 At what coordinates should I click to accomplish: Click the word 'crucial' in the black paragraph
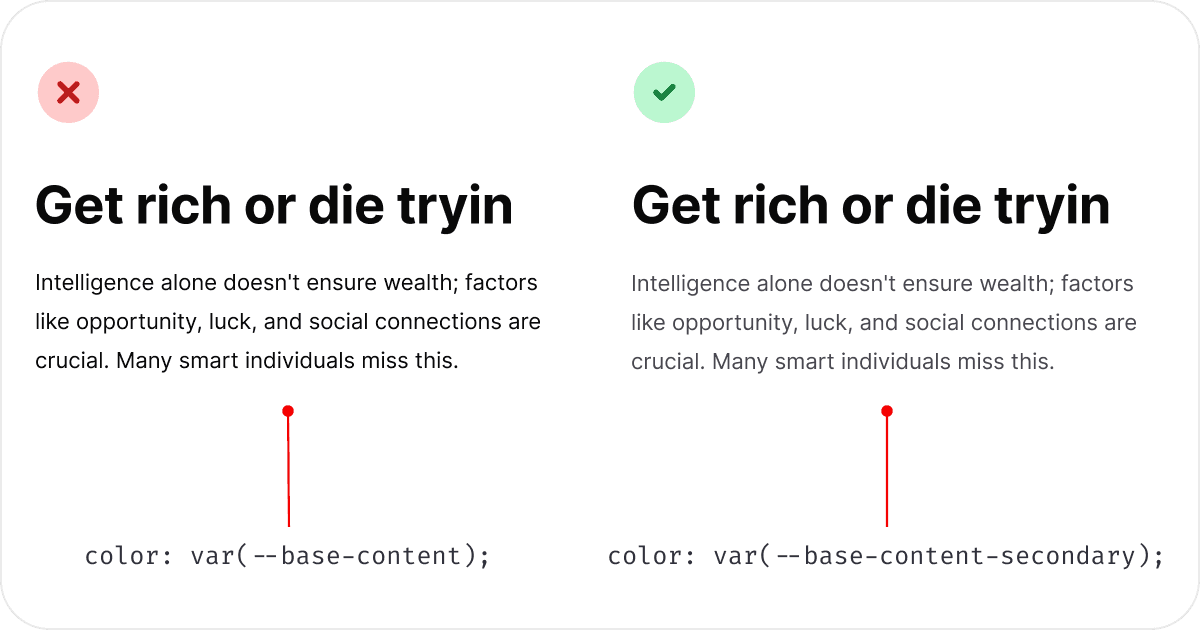click(x=70, y=361)
